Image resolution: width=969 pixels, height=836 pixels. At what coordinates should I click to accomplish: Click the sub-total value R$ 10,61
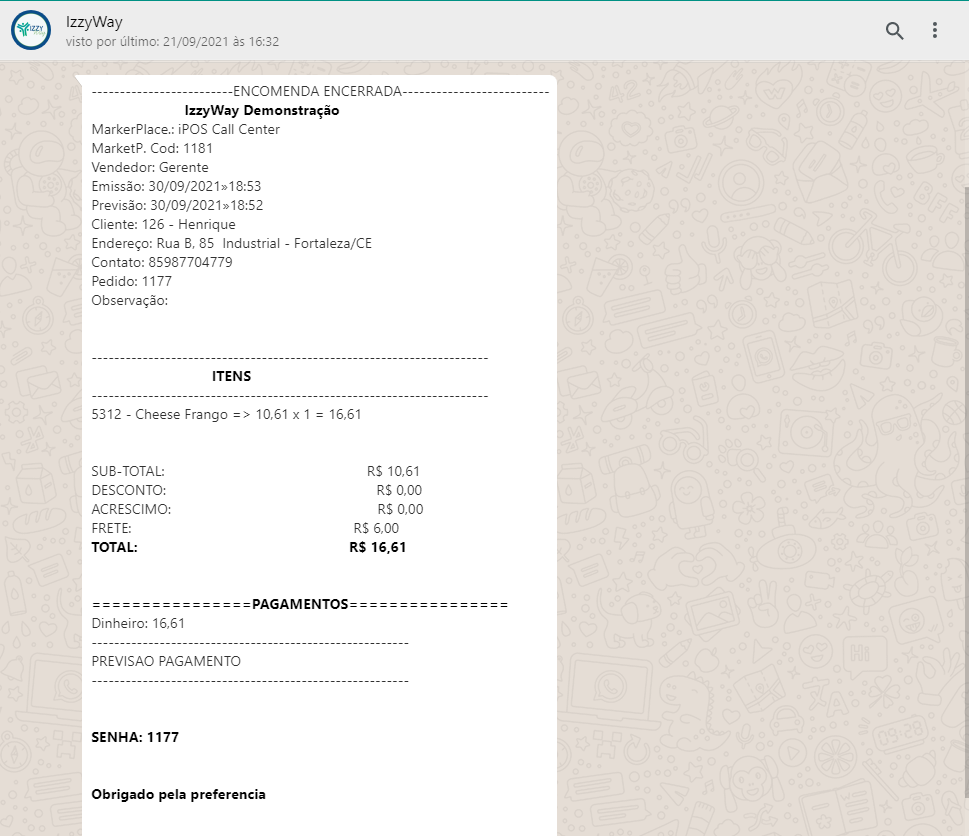[x=393, y=471]
